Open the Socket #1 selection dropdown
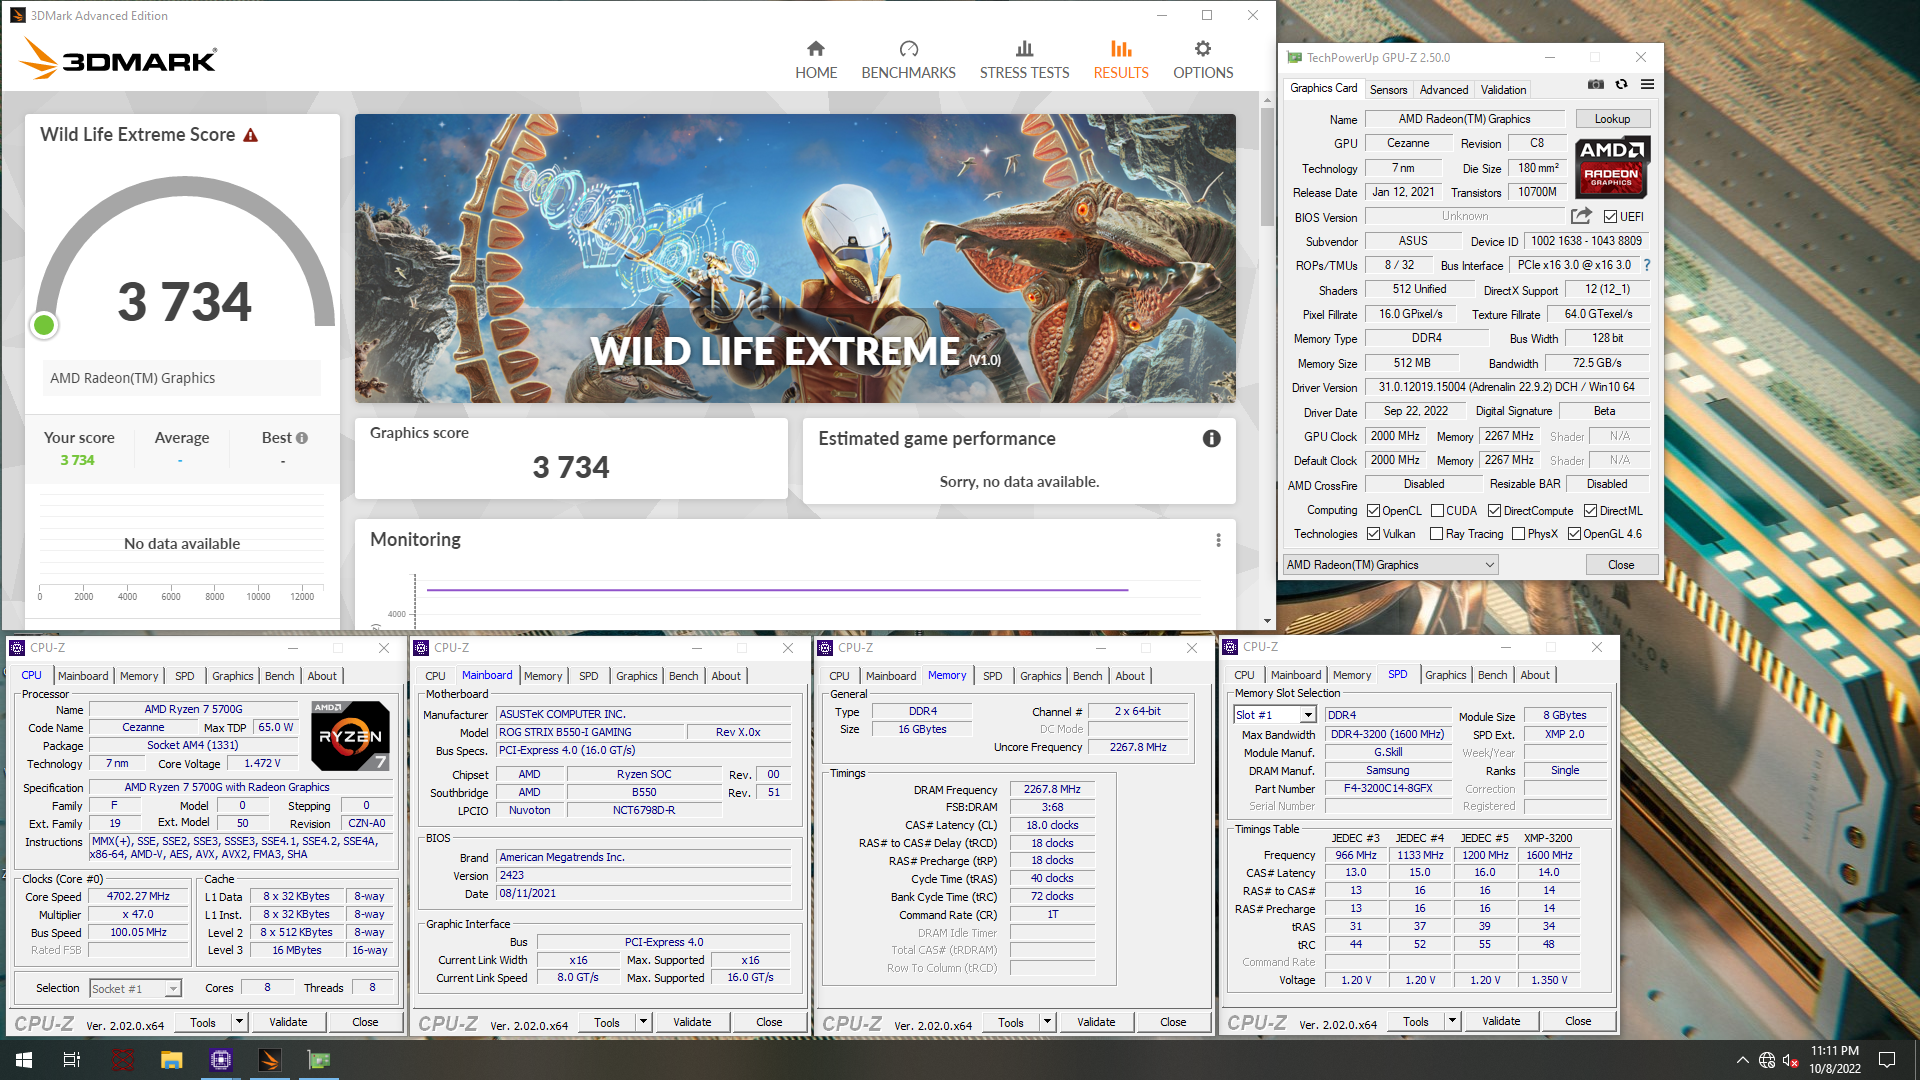The width and height of the screenshot is (1920, 1080). (135, 988)
